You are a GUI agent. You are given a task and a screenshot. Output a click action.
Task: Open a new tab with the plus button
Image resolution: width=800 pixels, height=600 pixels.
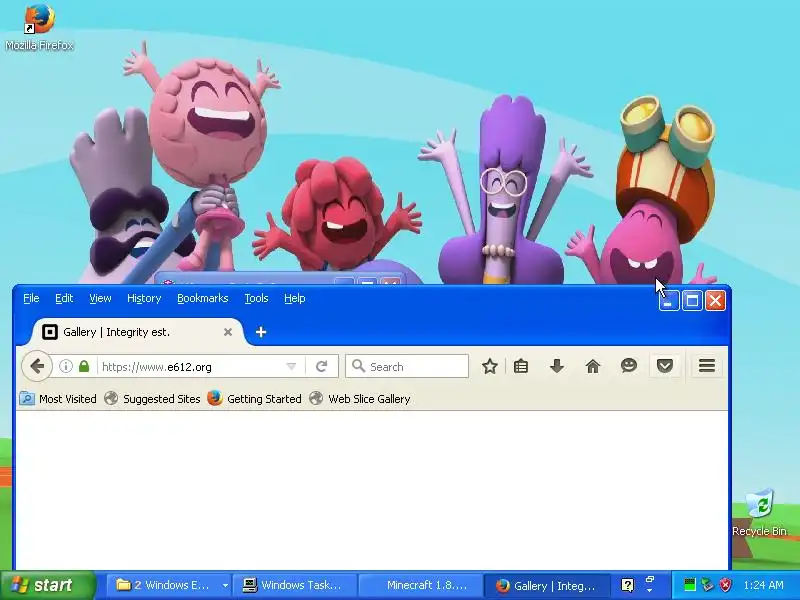point(261,332)
